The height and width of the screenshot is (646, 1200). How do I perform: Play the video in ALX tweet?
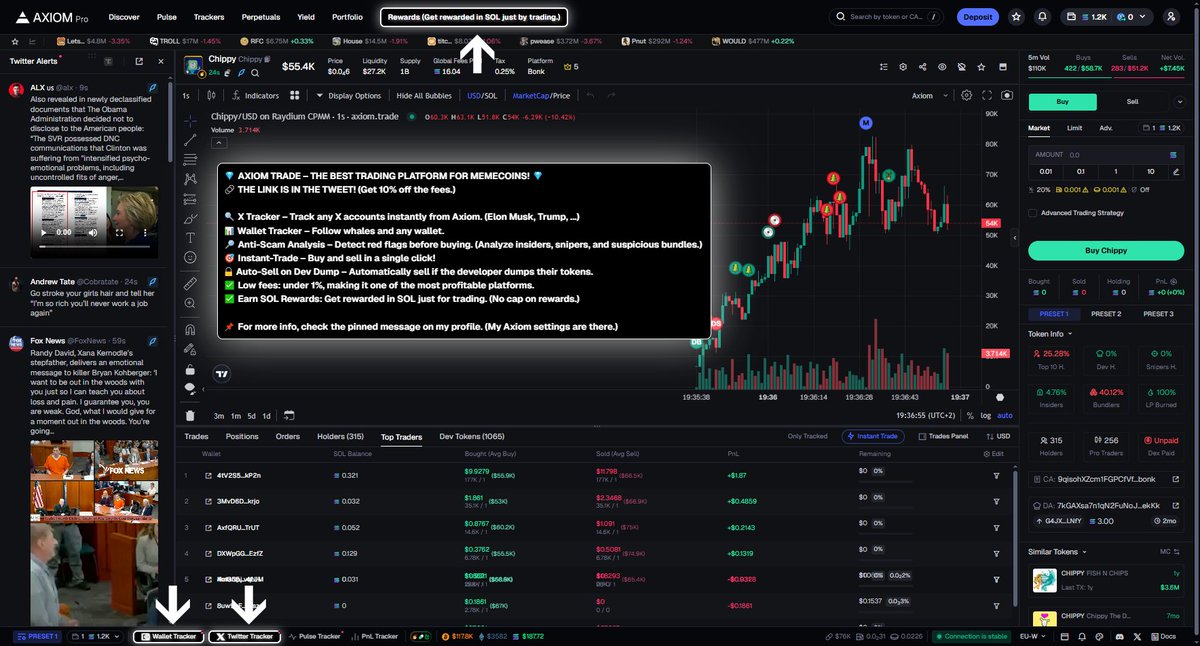click(45, 233)
